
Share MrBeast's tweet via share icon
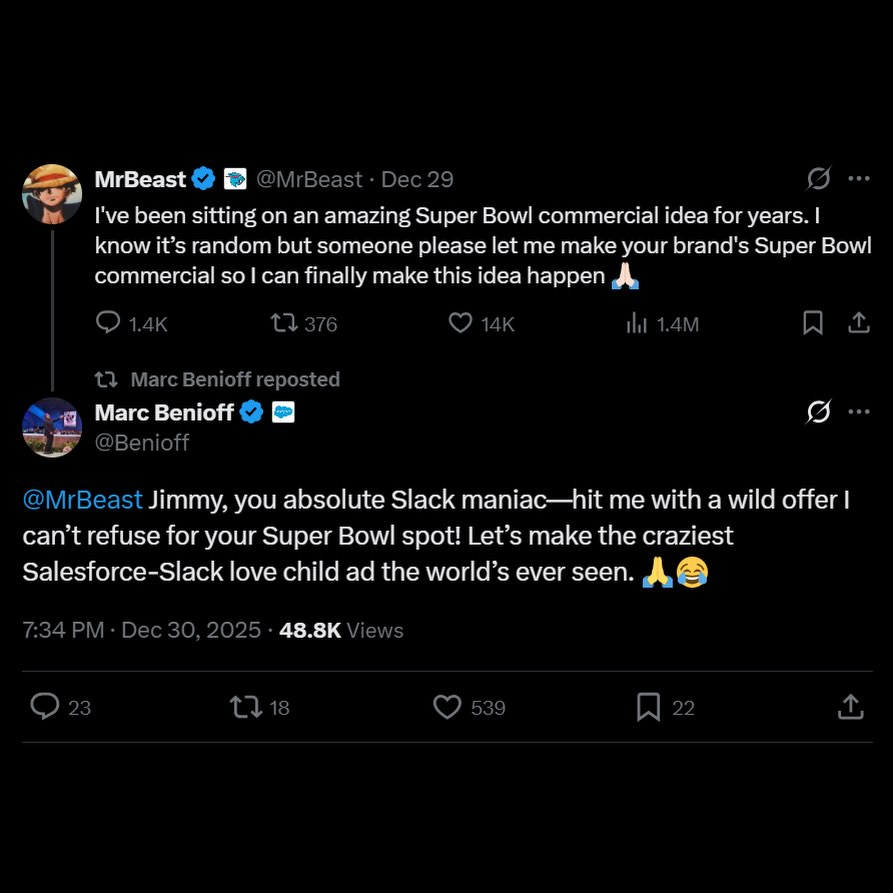click(x=858, y=323)
